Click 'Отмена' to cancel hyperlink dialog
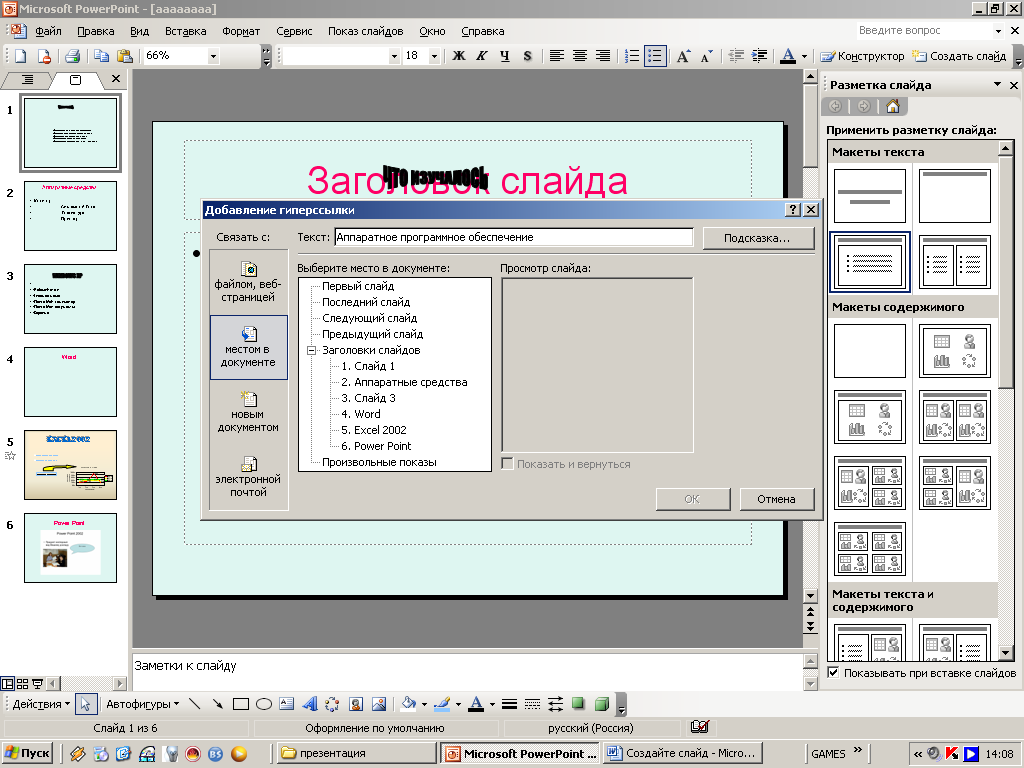Image resolution: width=1024 pixels, height=768 pixels. [x=776, y=499]
